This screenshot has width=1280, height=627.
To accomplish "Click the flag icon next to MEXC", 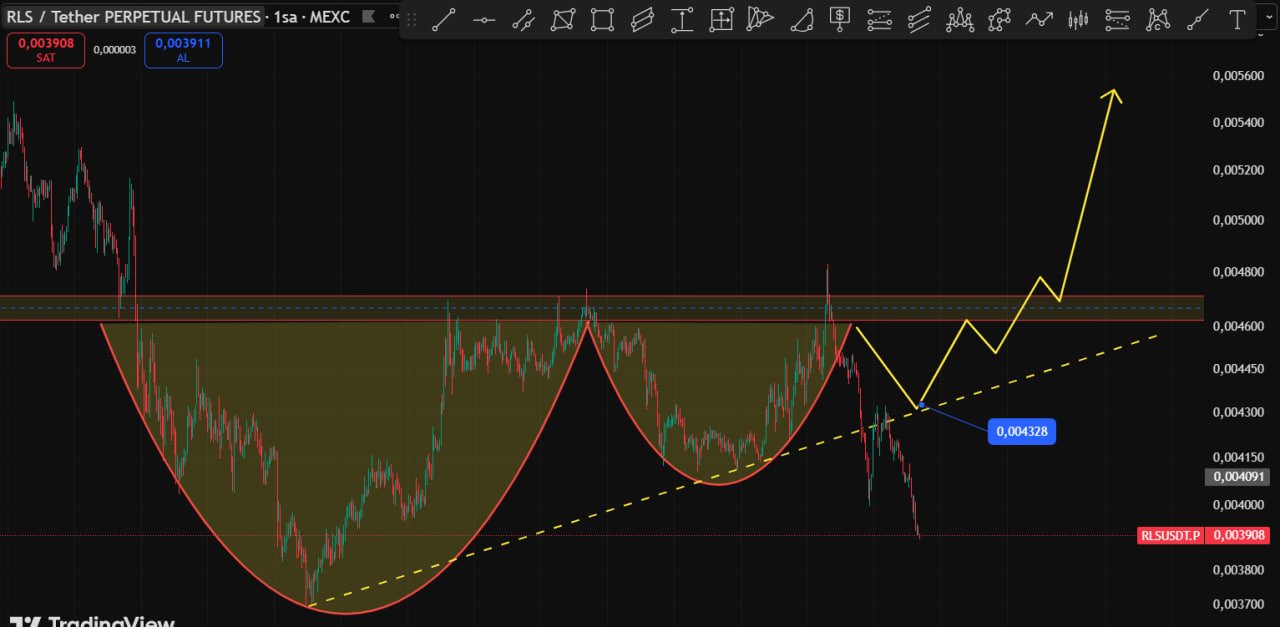I will coord(369,16).
